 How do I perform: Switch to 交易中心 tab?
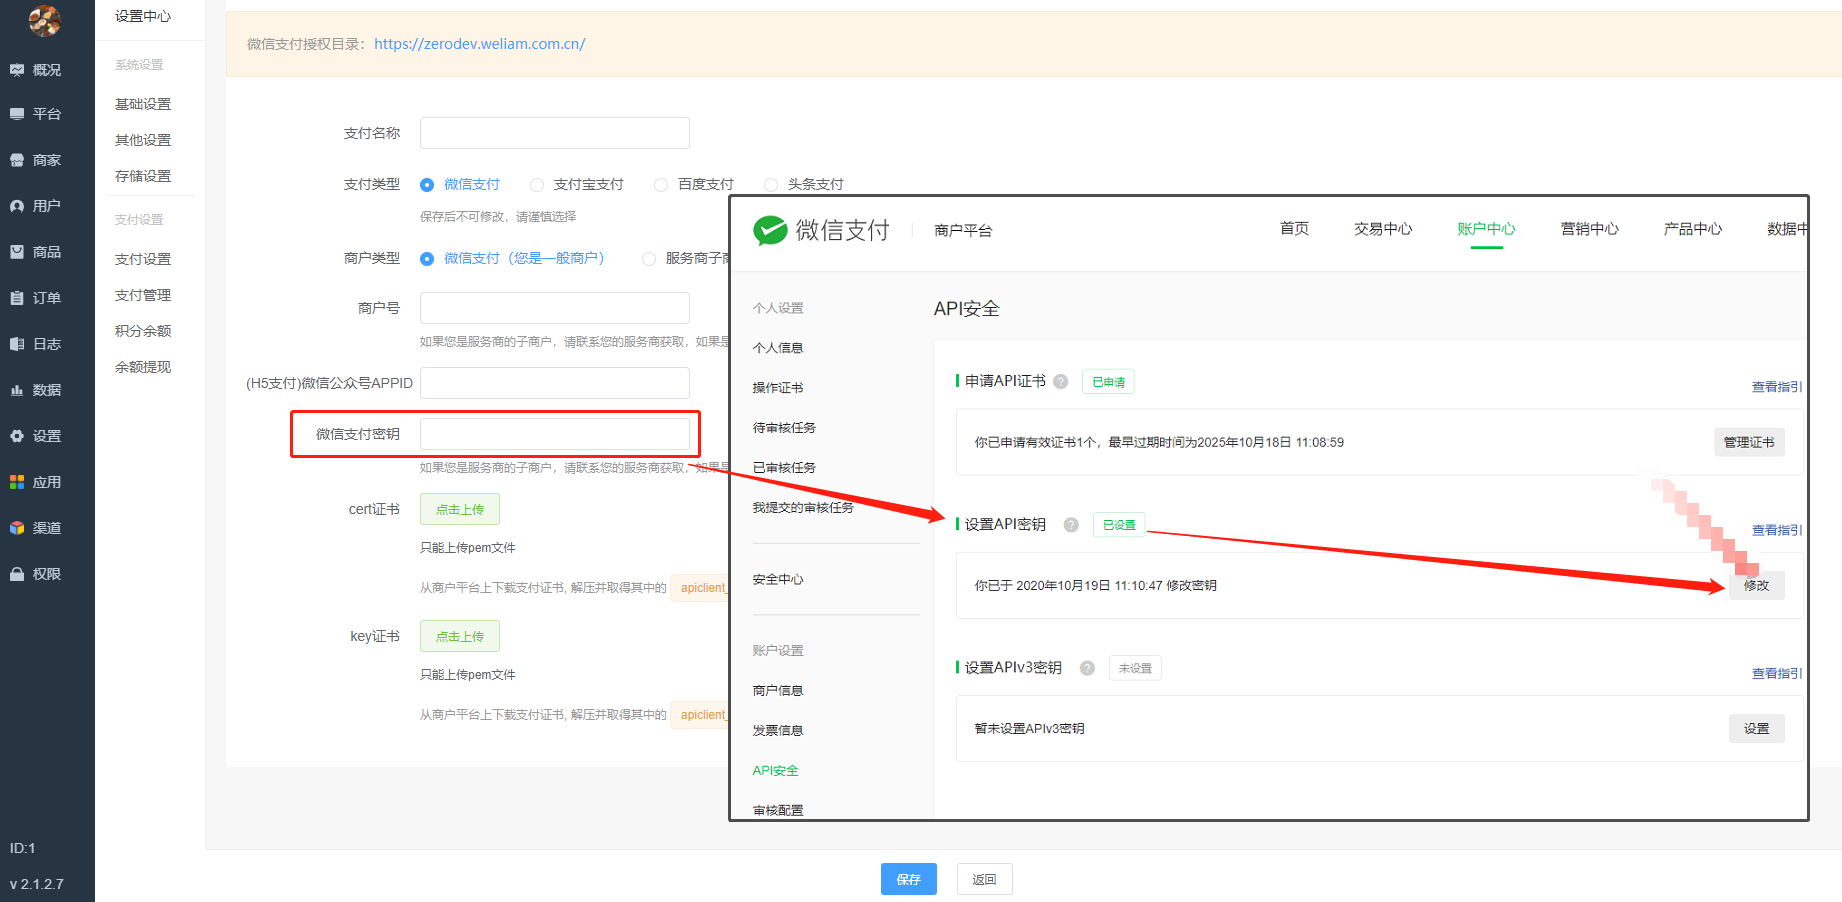click(x=1383, y=229)
